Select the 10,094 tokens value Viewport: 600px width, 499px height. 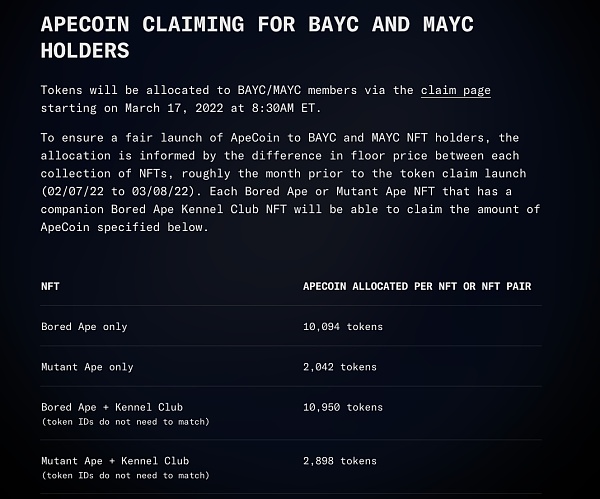(342, 327)
